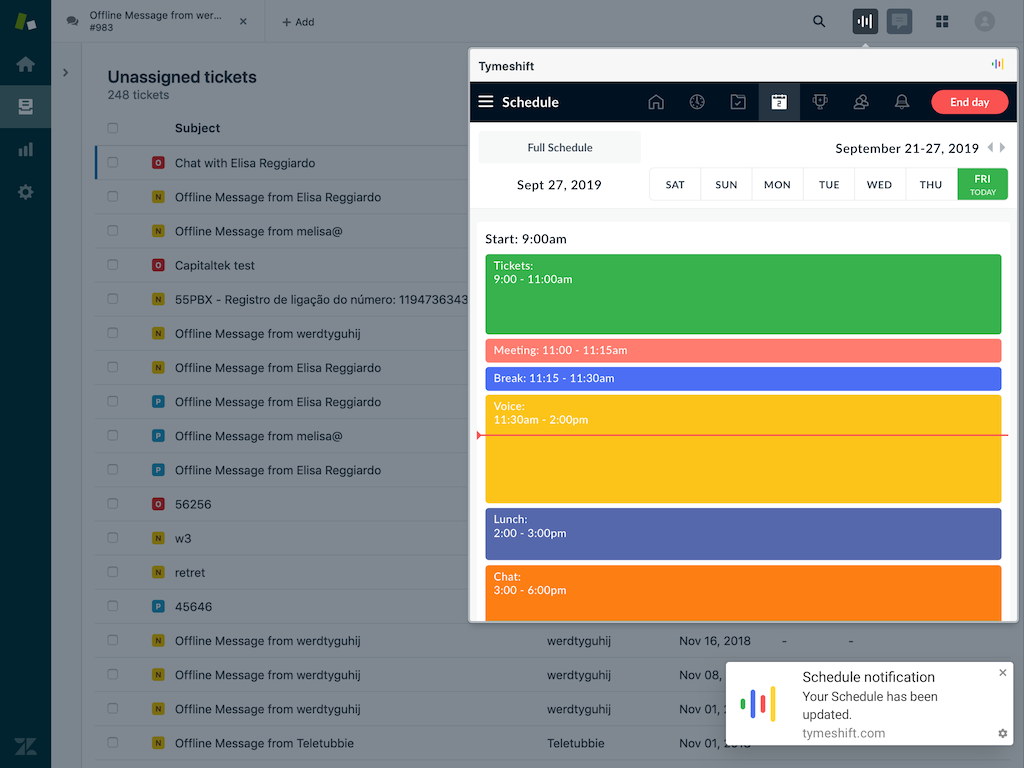The width and height of the screenshot is (1024, 768).
Task: Click the Full Schedule button
Action: click(560, 148)
